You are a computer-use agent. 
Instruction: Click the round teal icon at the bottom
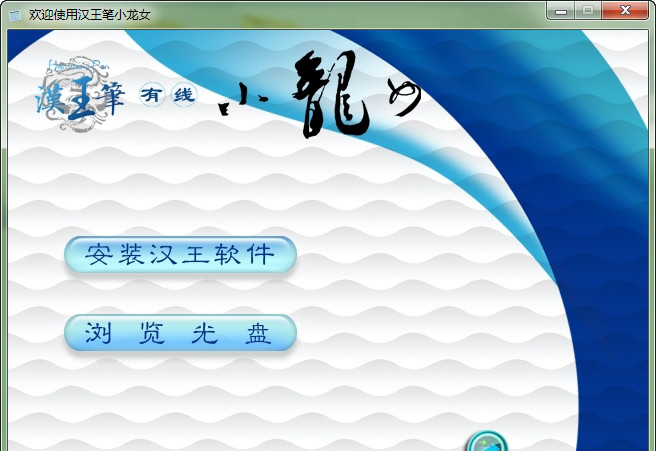pos(487,442)
